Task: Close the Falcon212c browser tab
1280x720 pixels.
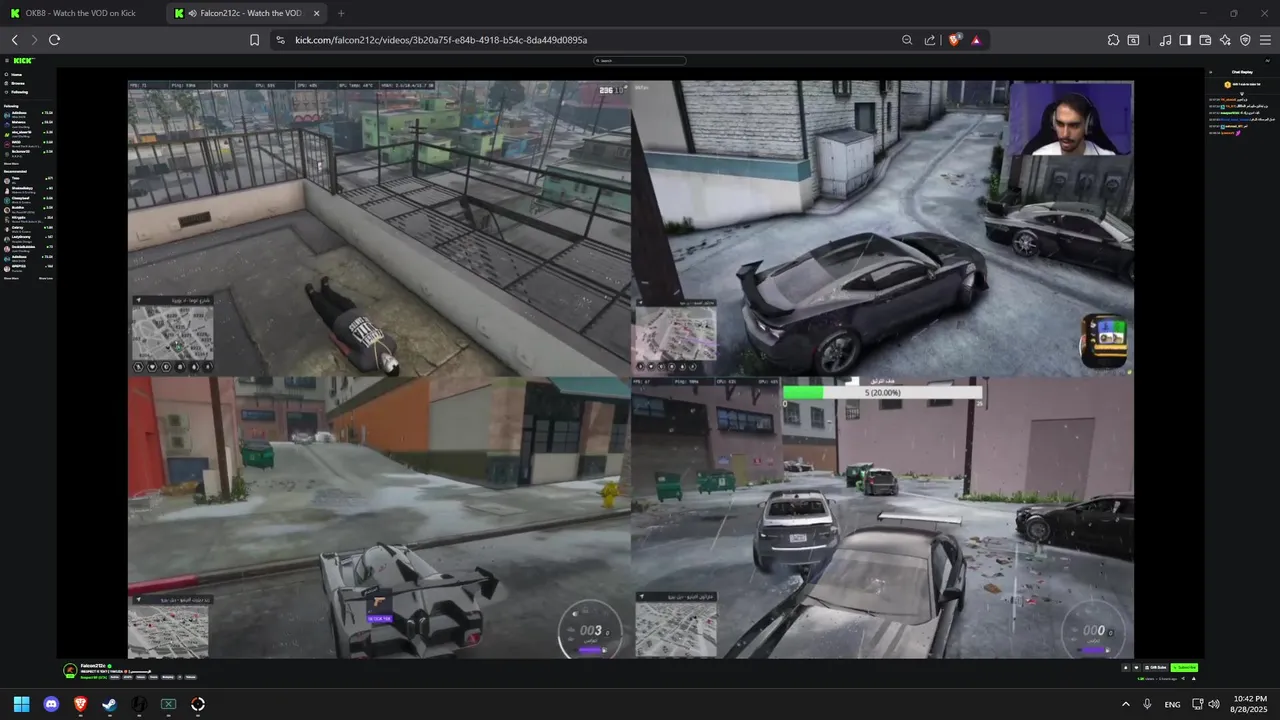Action: click(317, 13)
